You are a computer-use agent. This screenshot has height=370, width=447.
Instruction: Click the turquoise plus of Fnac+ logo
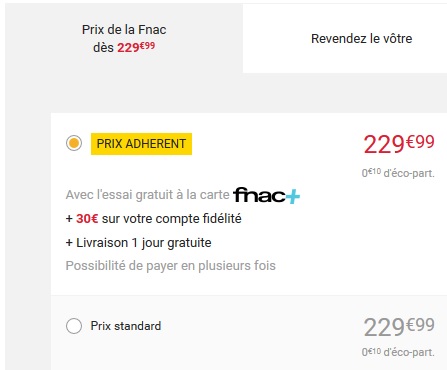(293, 196)
